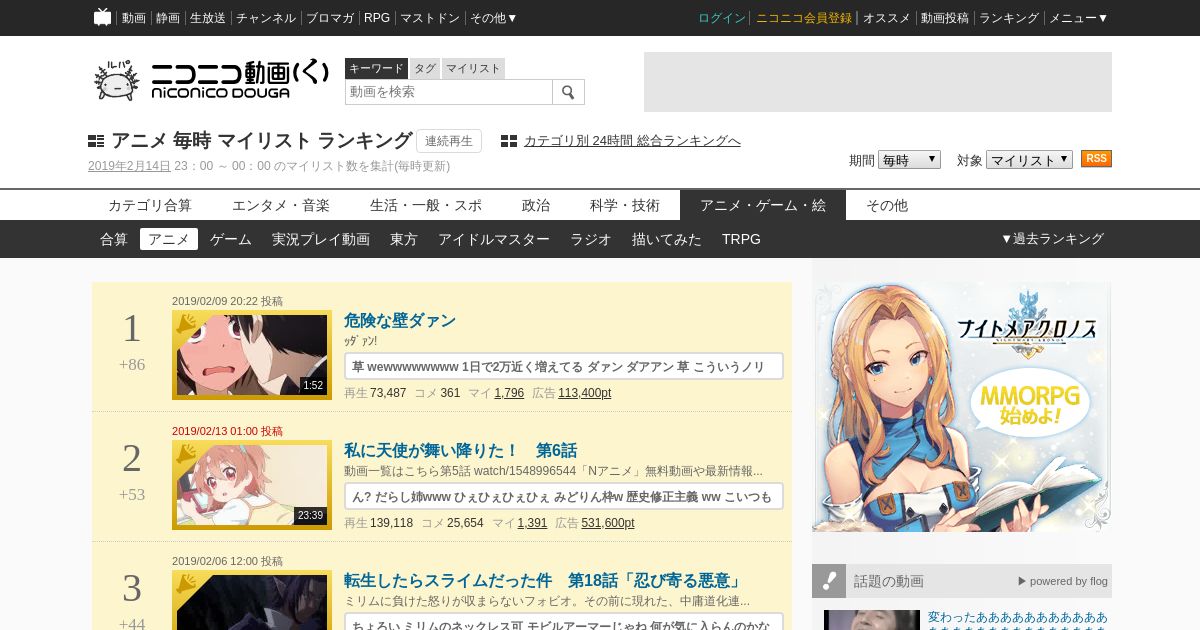1200x630 pixels.
Task: Click 話題の動画 sidebar video thumbnail
Action: coord(872,620)
